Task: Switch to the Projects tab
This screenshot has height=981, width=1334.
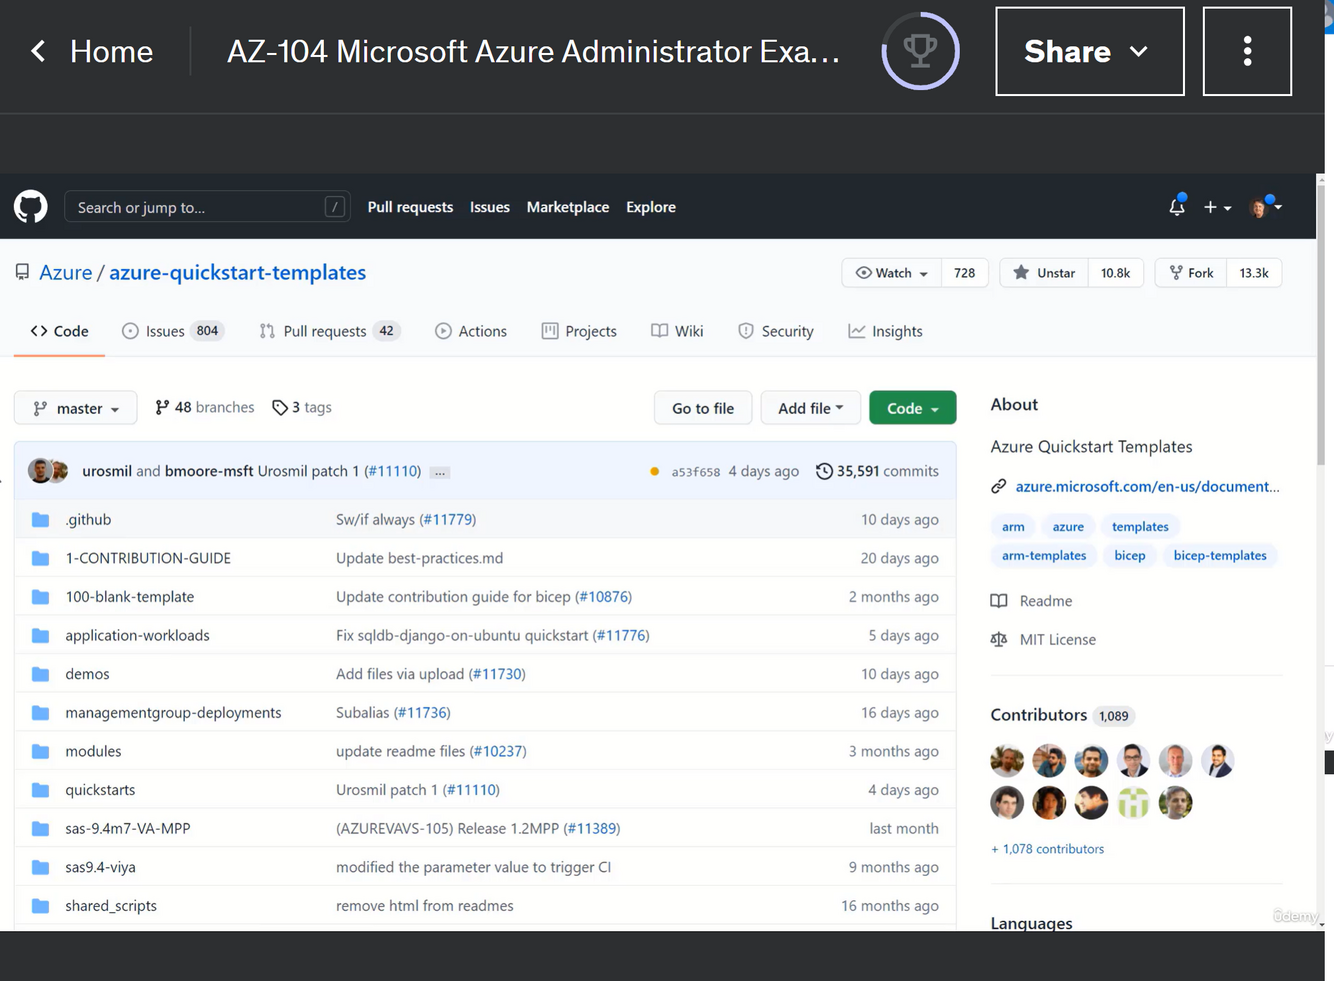Action: pos(579,331)
